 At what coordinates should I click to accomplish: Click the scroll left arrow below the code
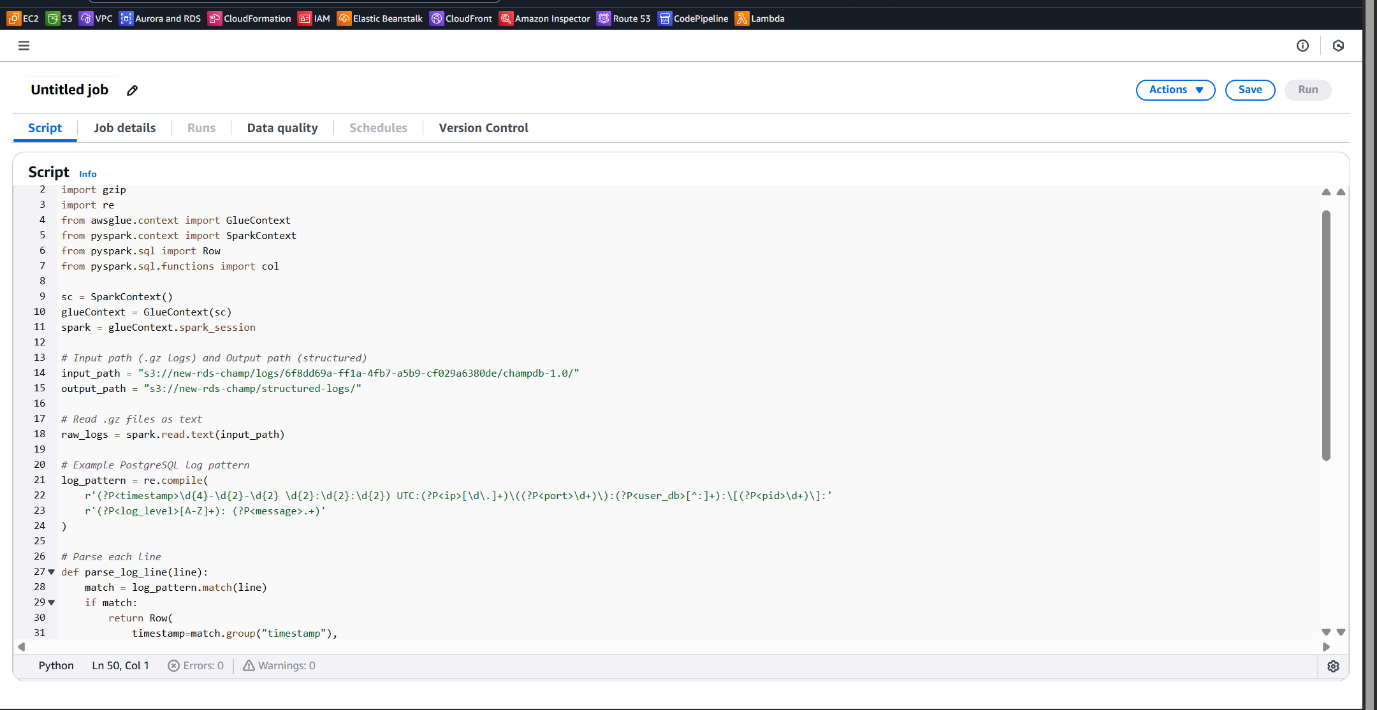click(21, 647)
